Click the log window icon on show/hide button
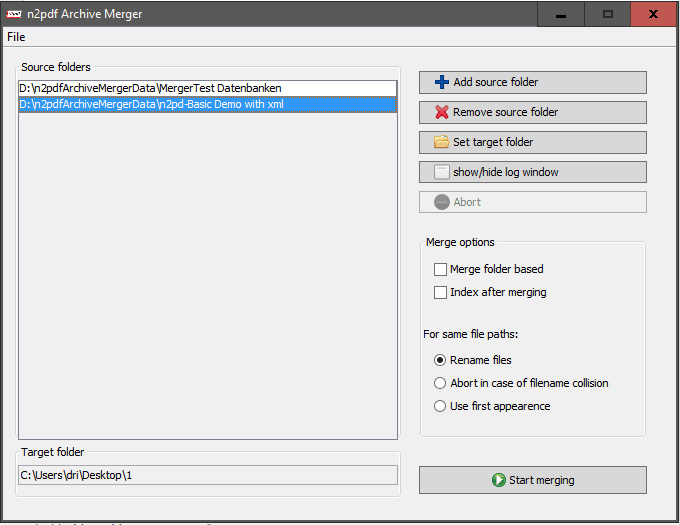 click(x=441, y=172)
